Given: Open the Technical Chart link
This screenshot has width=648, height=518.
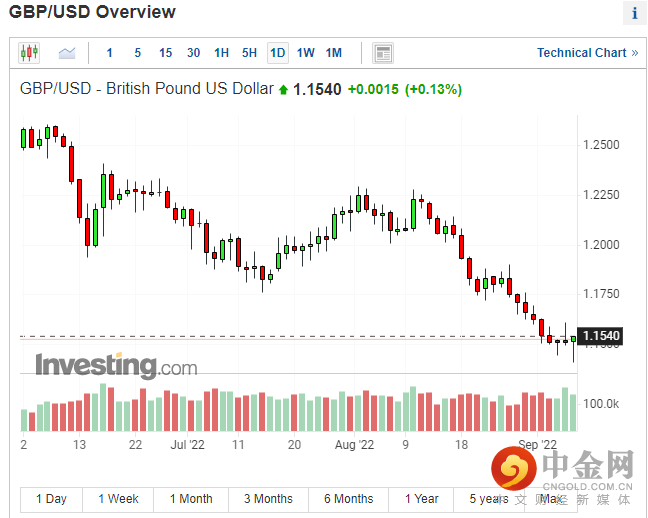Looking at the screenshot, I should point(581,53).
